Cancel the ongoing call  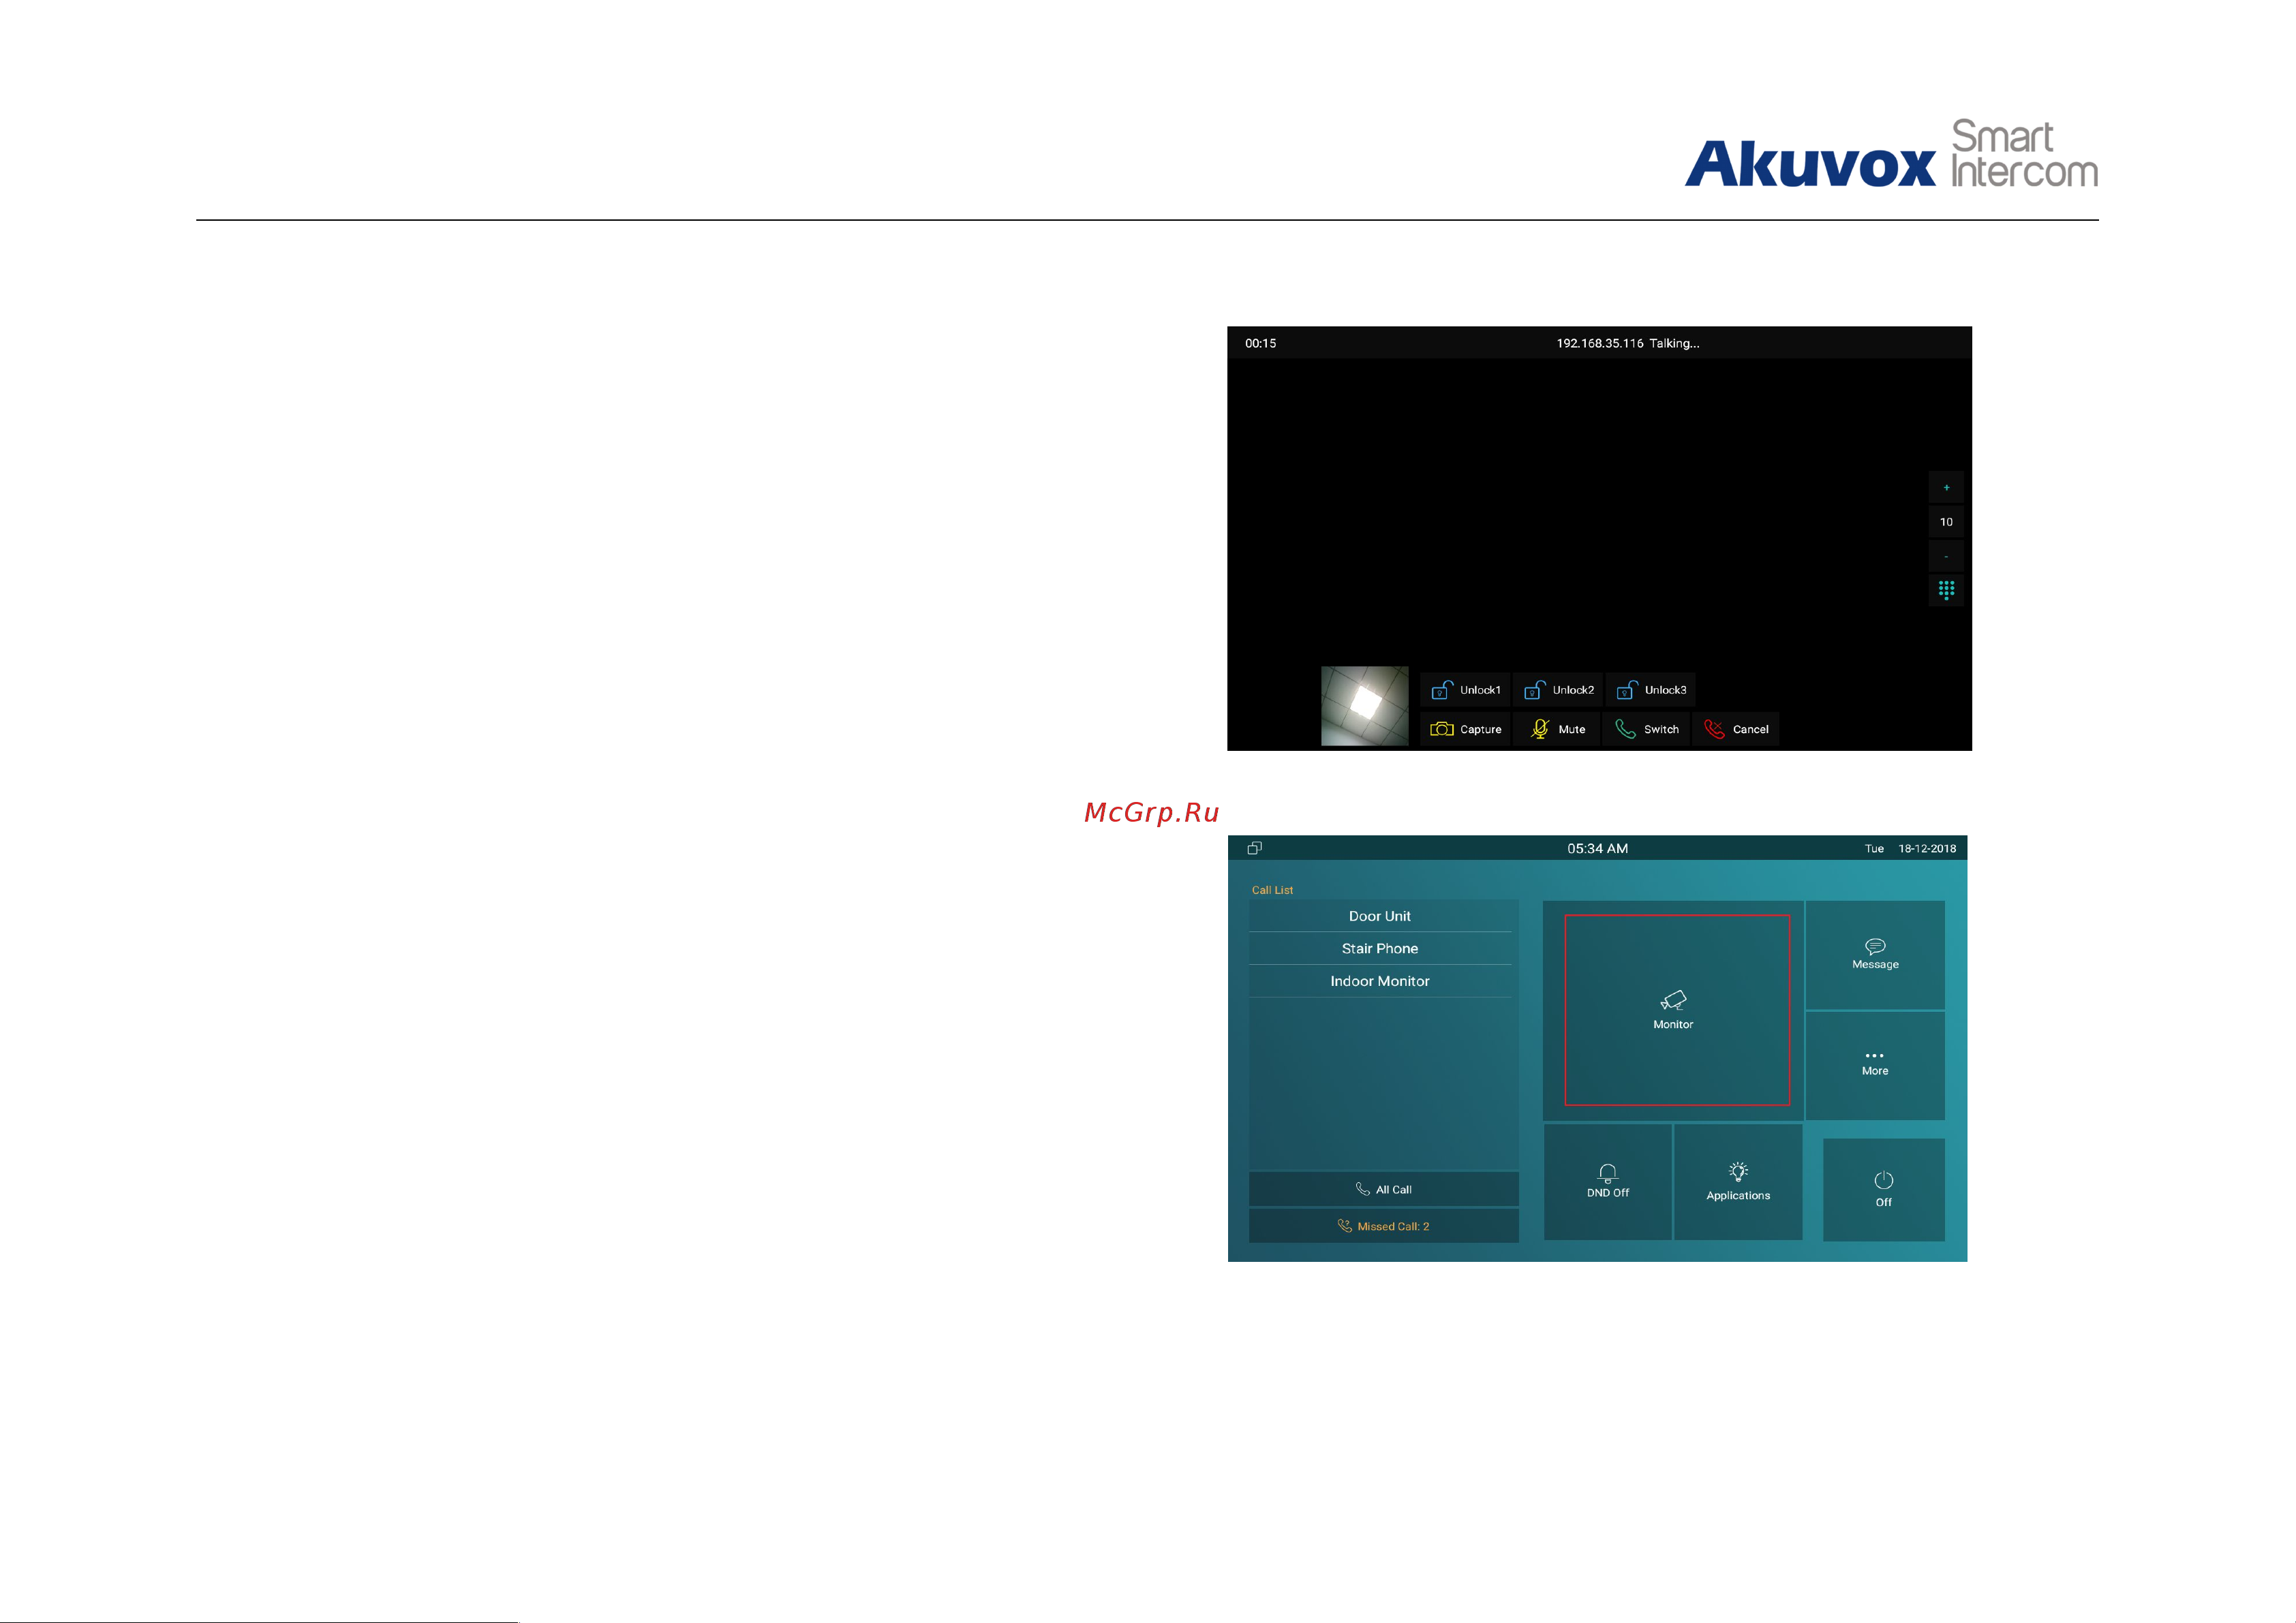[1736, 729]
